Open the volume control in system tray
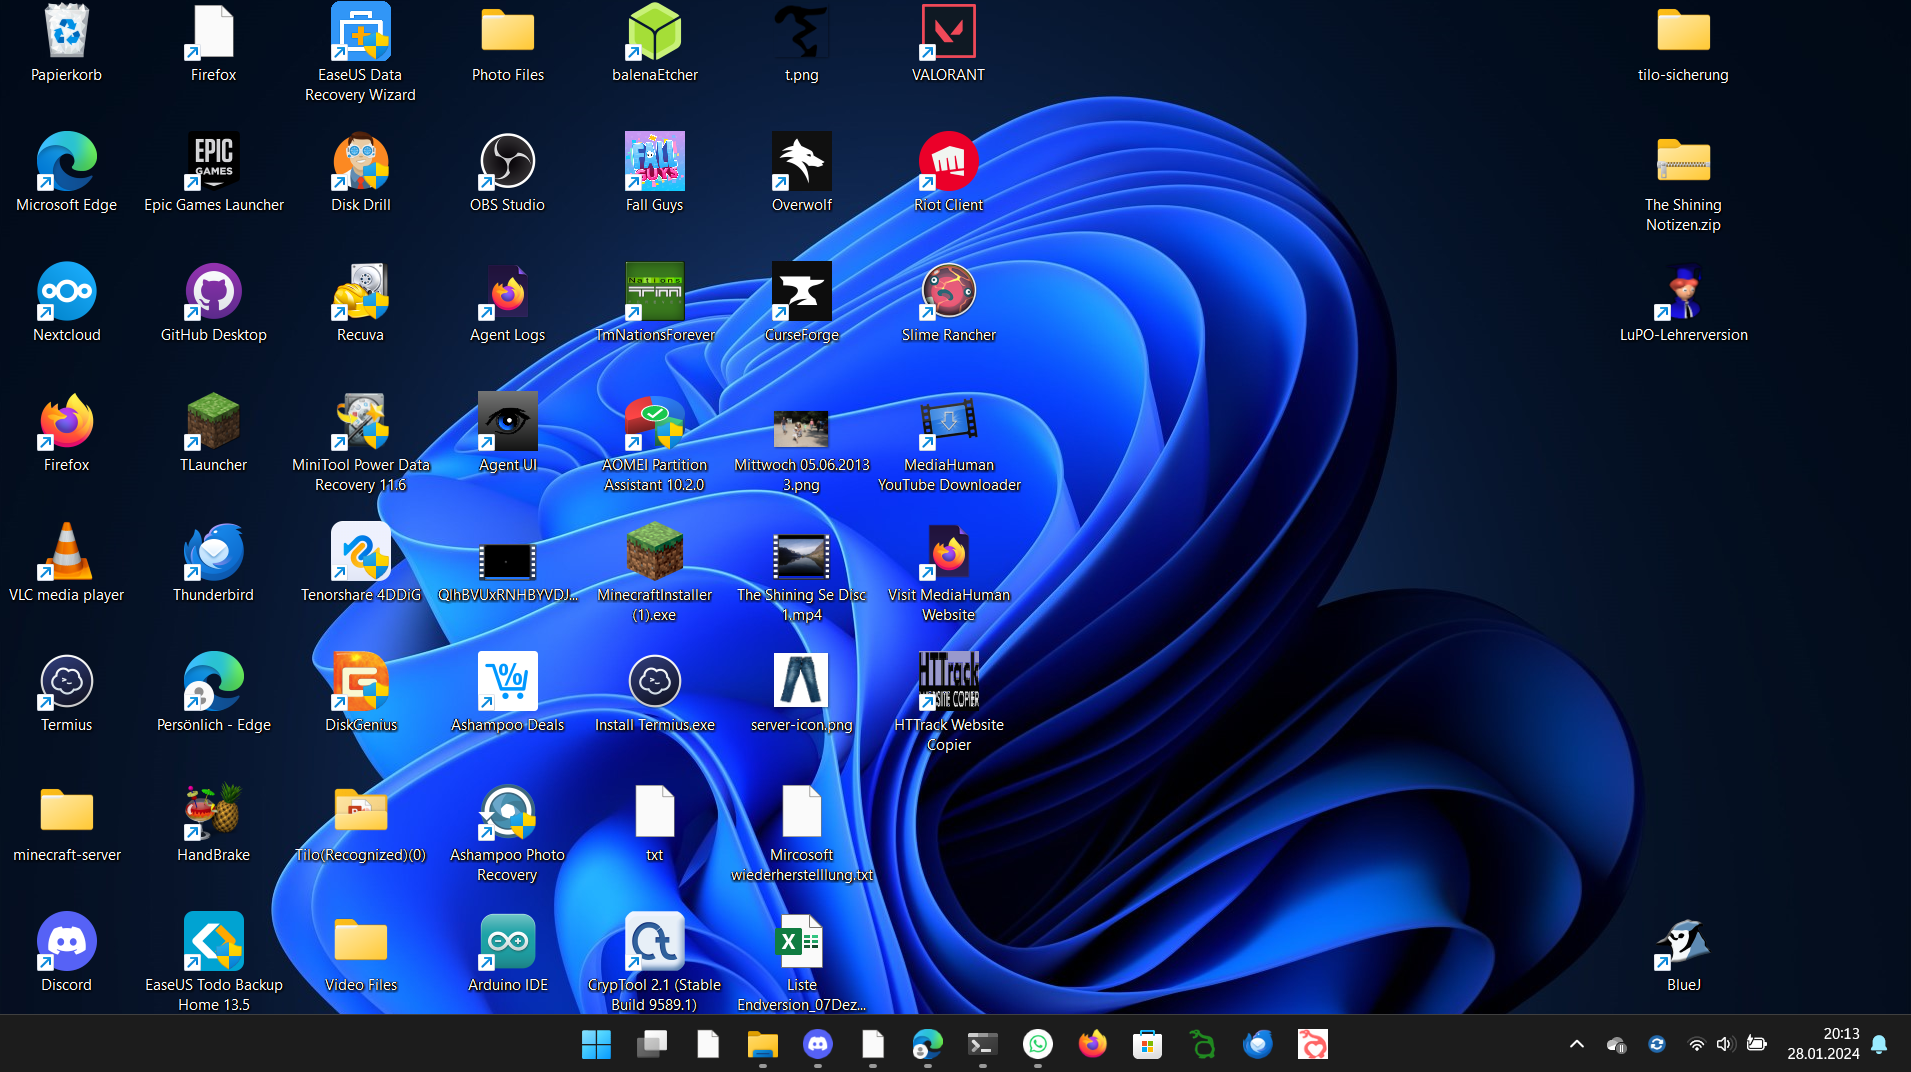The image size is (1911, 1072). [x=1725, y=1044]
